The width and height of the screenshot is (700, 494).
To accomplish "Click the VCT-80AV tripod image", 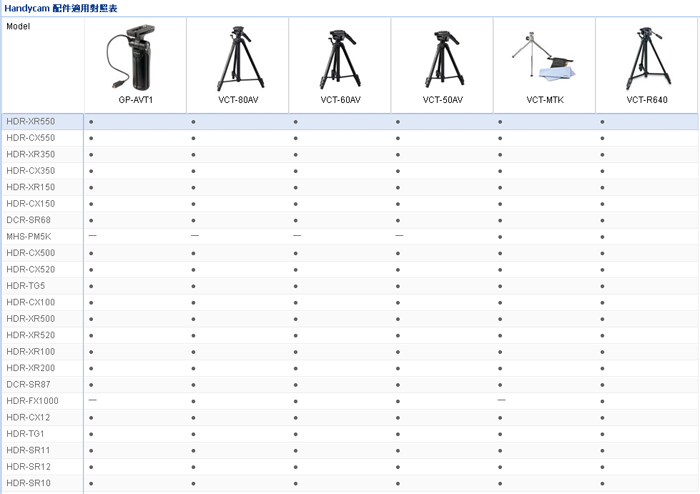I will click(240, 58).
